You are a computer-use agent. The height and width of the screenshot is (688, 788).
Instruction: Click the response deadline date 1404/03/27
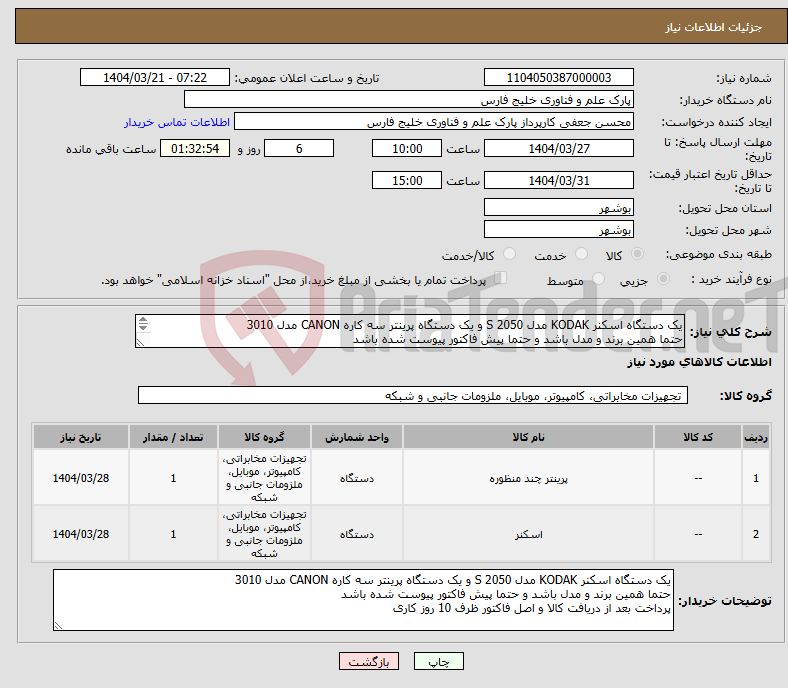[558, 148]
